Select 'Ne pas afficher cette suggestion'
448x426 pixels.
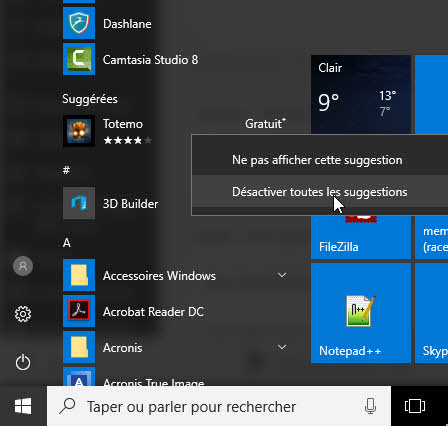pyautogui.click(x=320, y=160)
